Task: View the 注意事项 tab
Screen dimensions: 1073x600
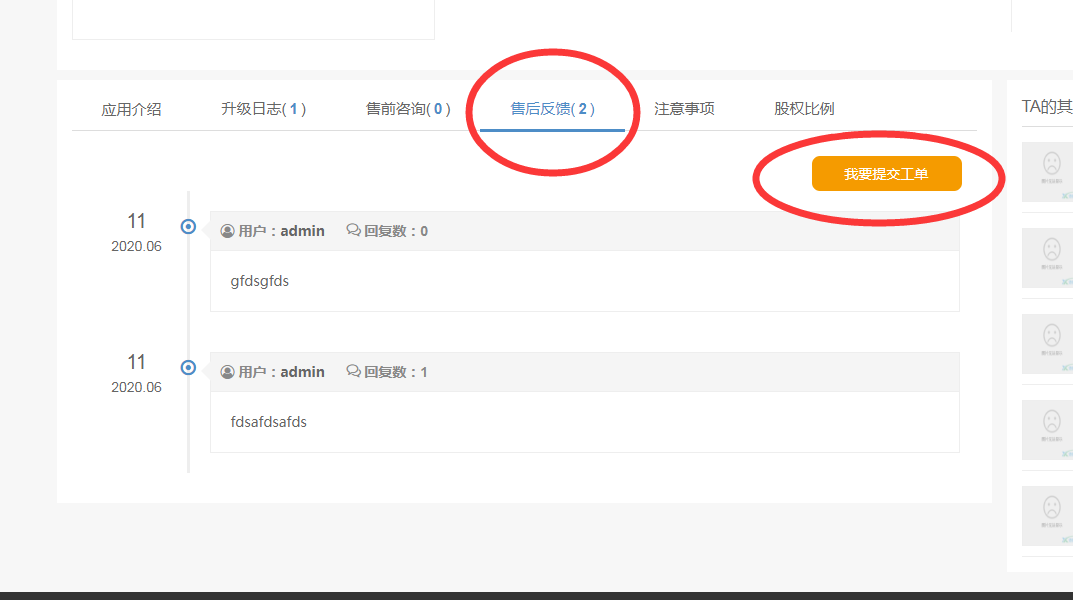Action: 684,109
